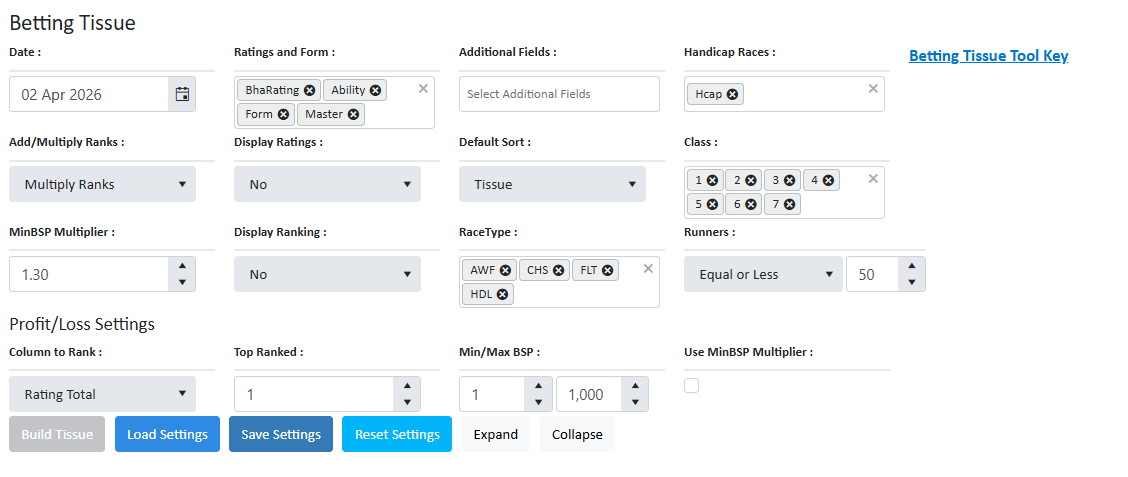Remove class 7 tag

[789, 204]
